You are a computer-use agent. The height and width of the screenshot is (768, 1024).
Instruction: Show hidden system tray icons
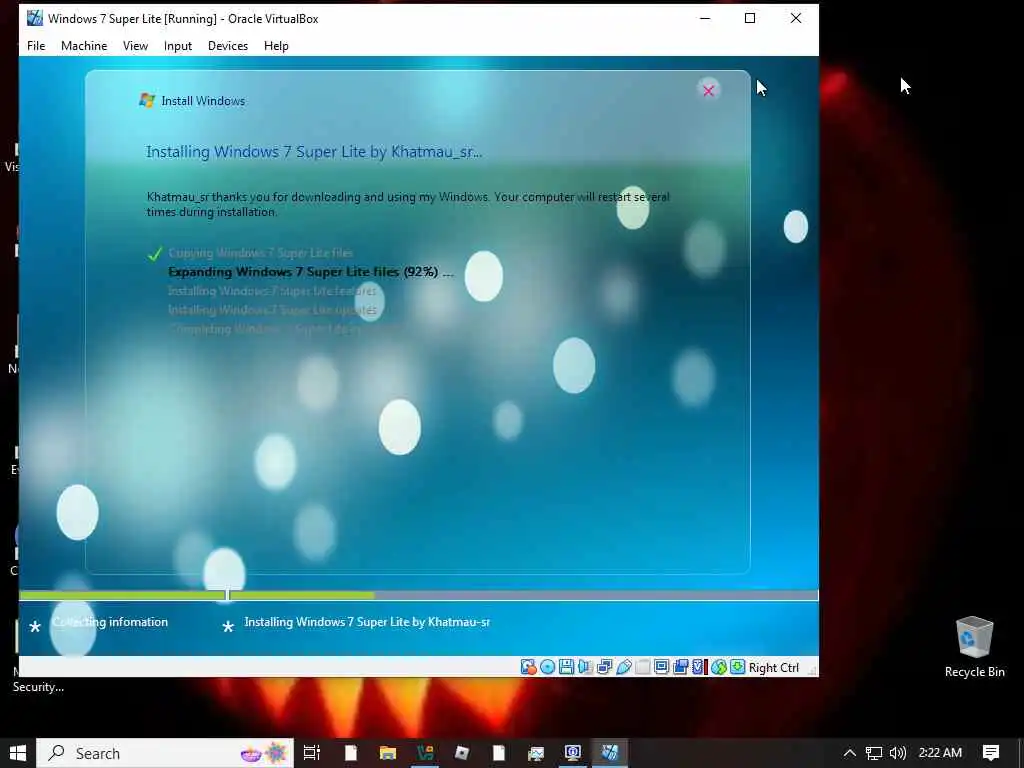[850, 753]
